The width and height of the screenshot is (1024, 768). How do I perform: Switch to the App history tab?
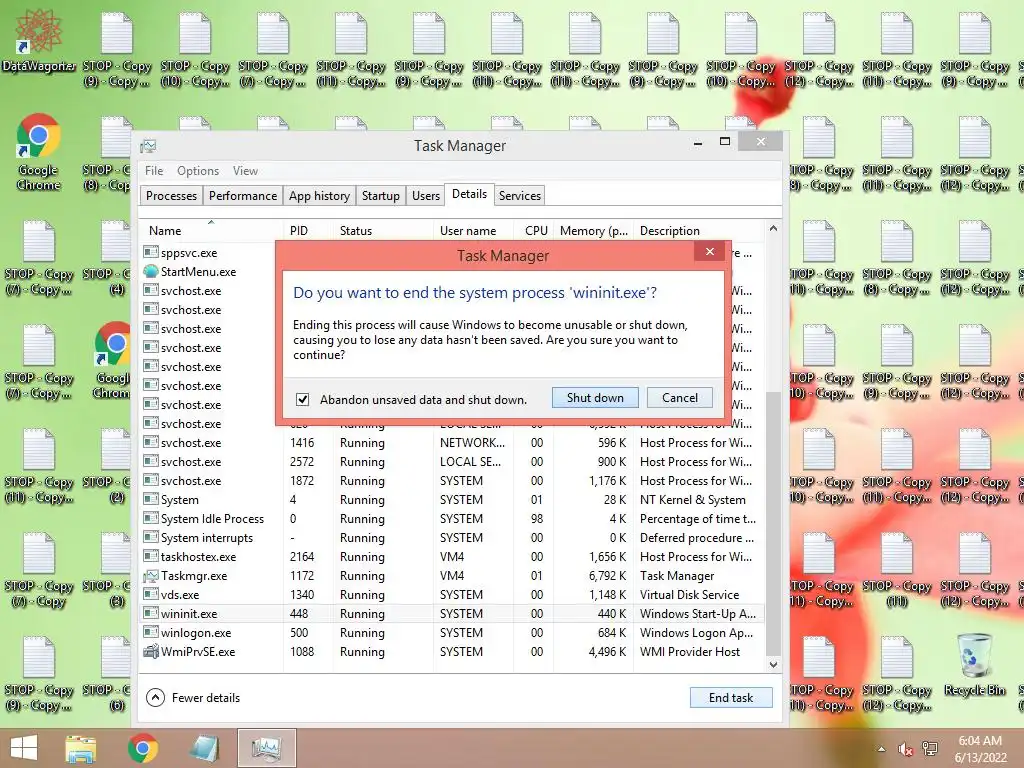319,196
